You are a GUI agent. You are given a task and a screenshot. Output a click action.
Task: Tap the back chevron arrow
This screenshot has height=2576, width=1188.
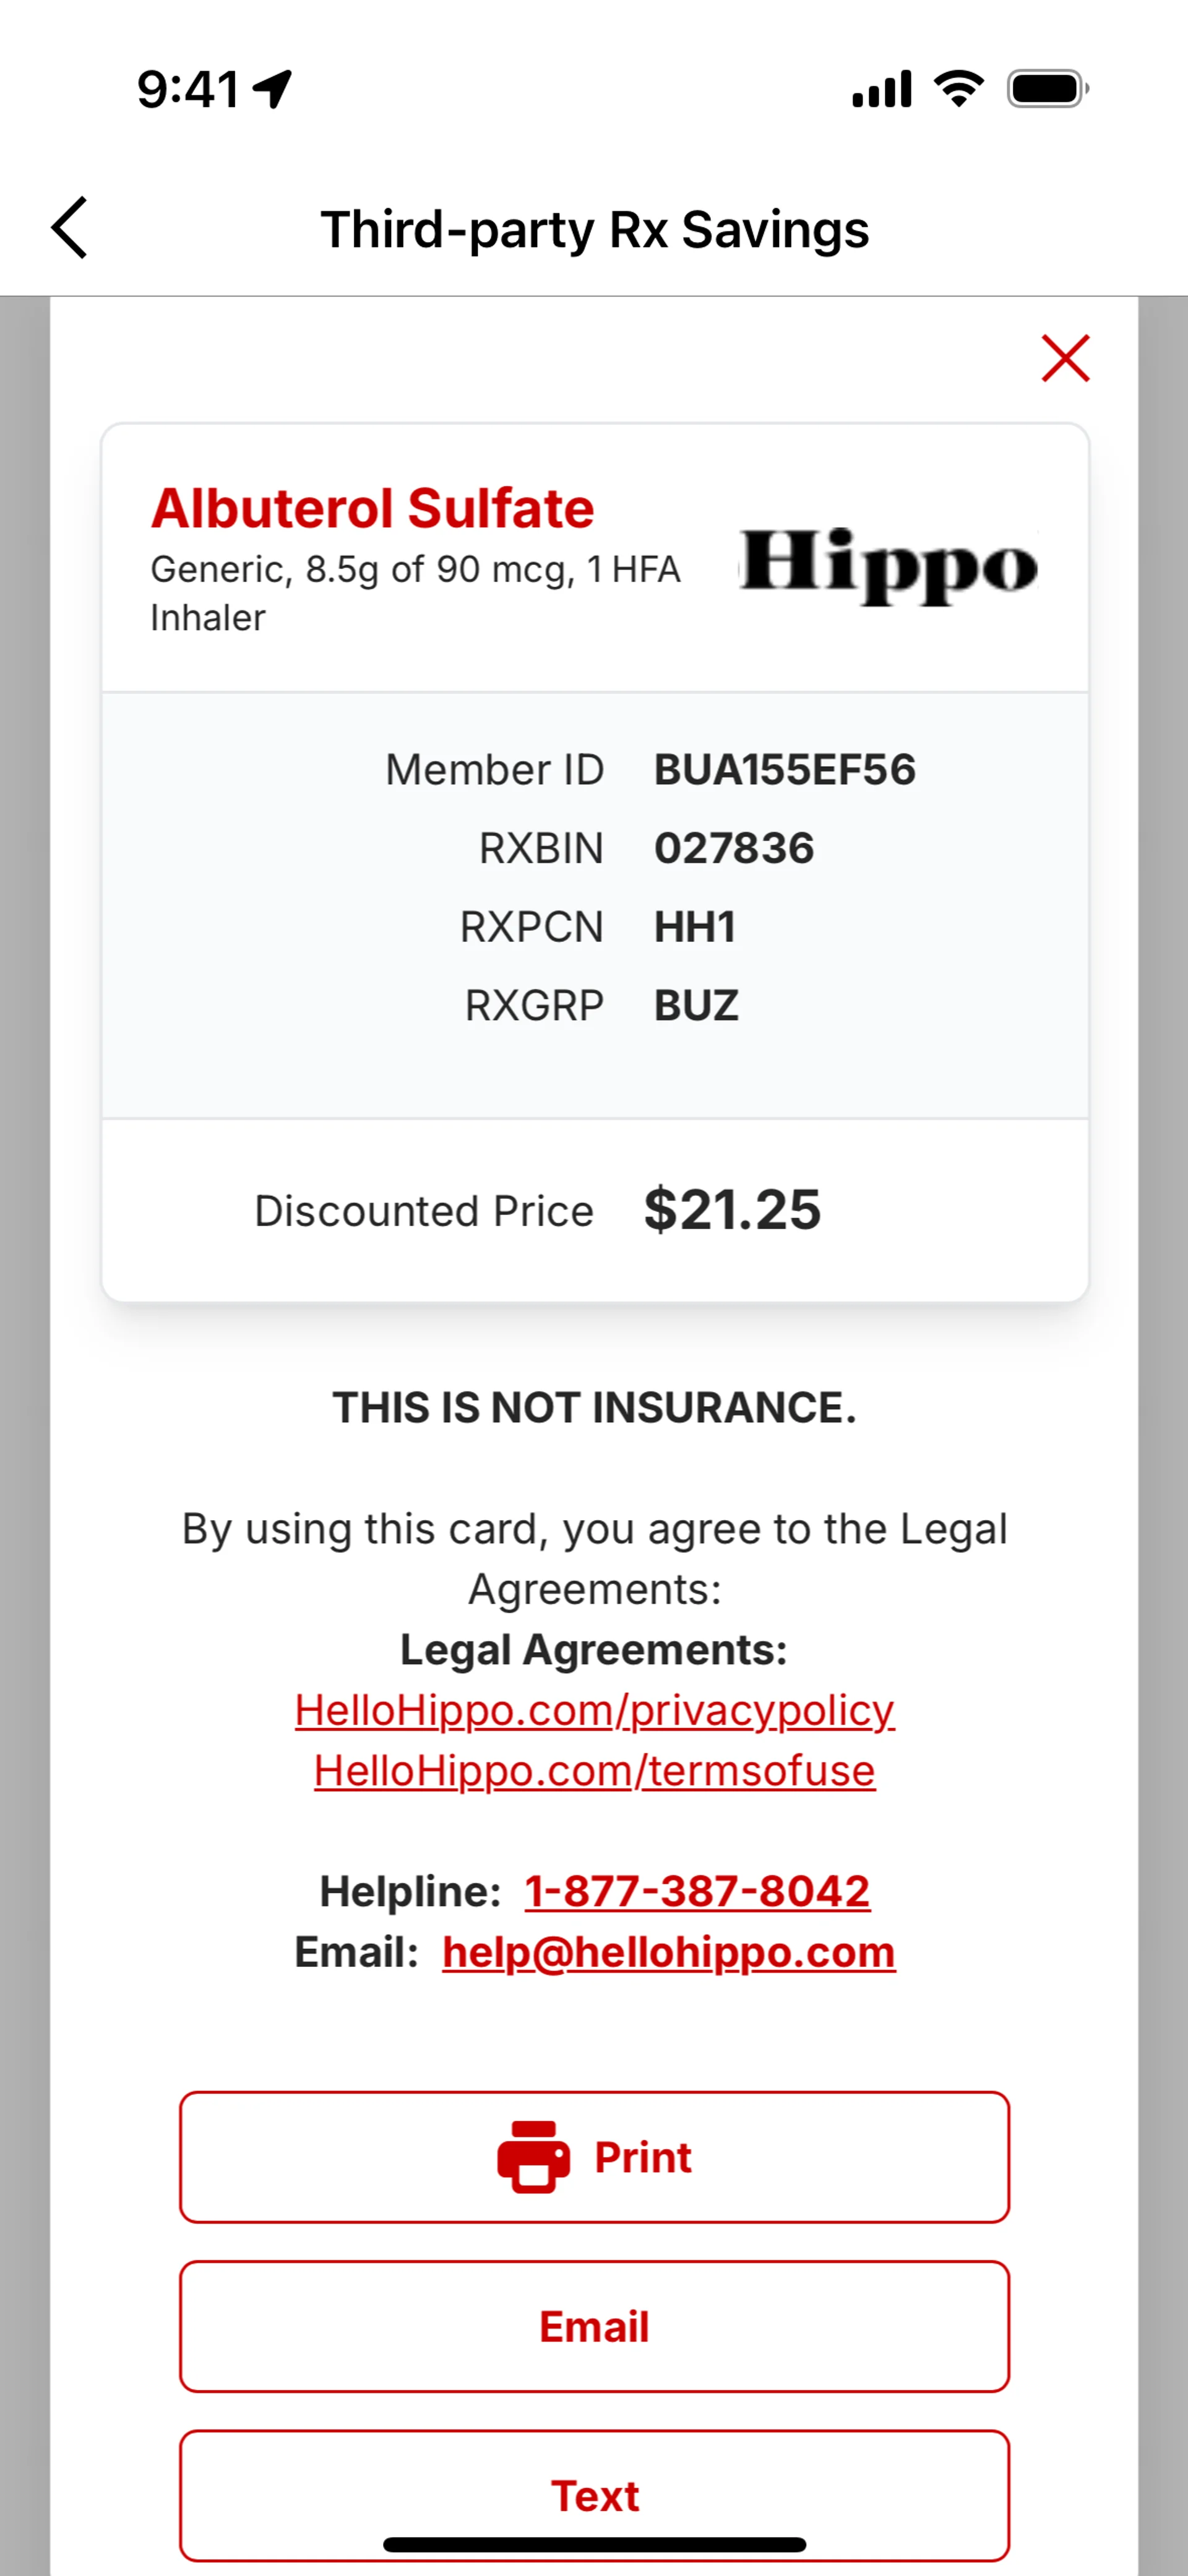tap(70, 228)
